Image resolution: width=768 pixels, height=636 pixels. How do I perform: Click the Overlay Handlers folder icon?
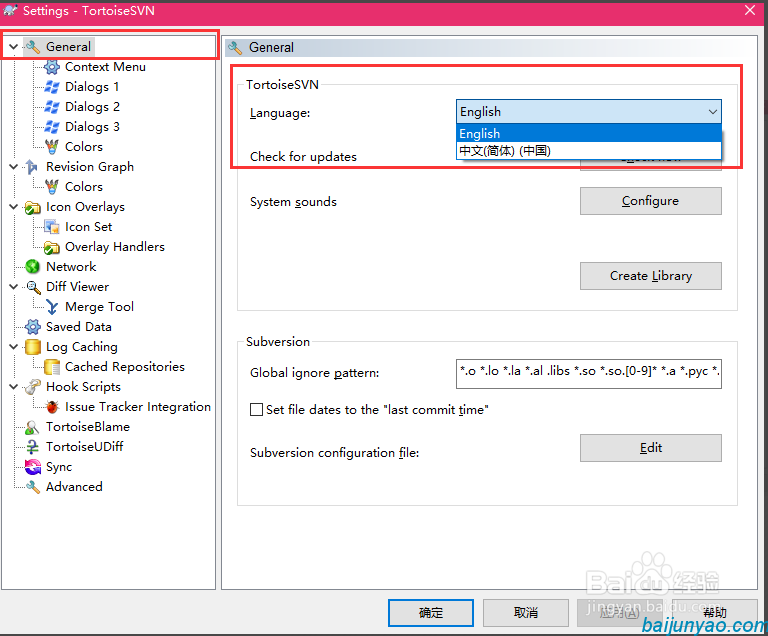(x=52, y=247)
